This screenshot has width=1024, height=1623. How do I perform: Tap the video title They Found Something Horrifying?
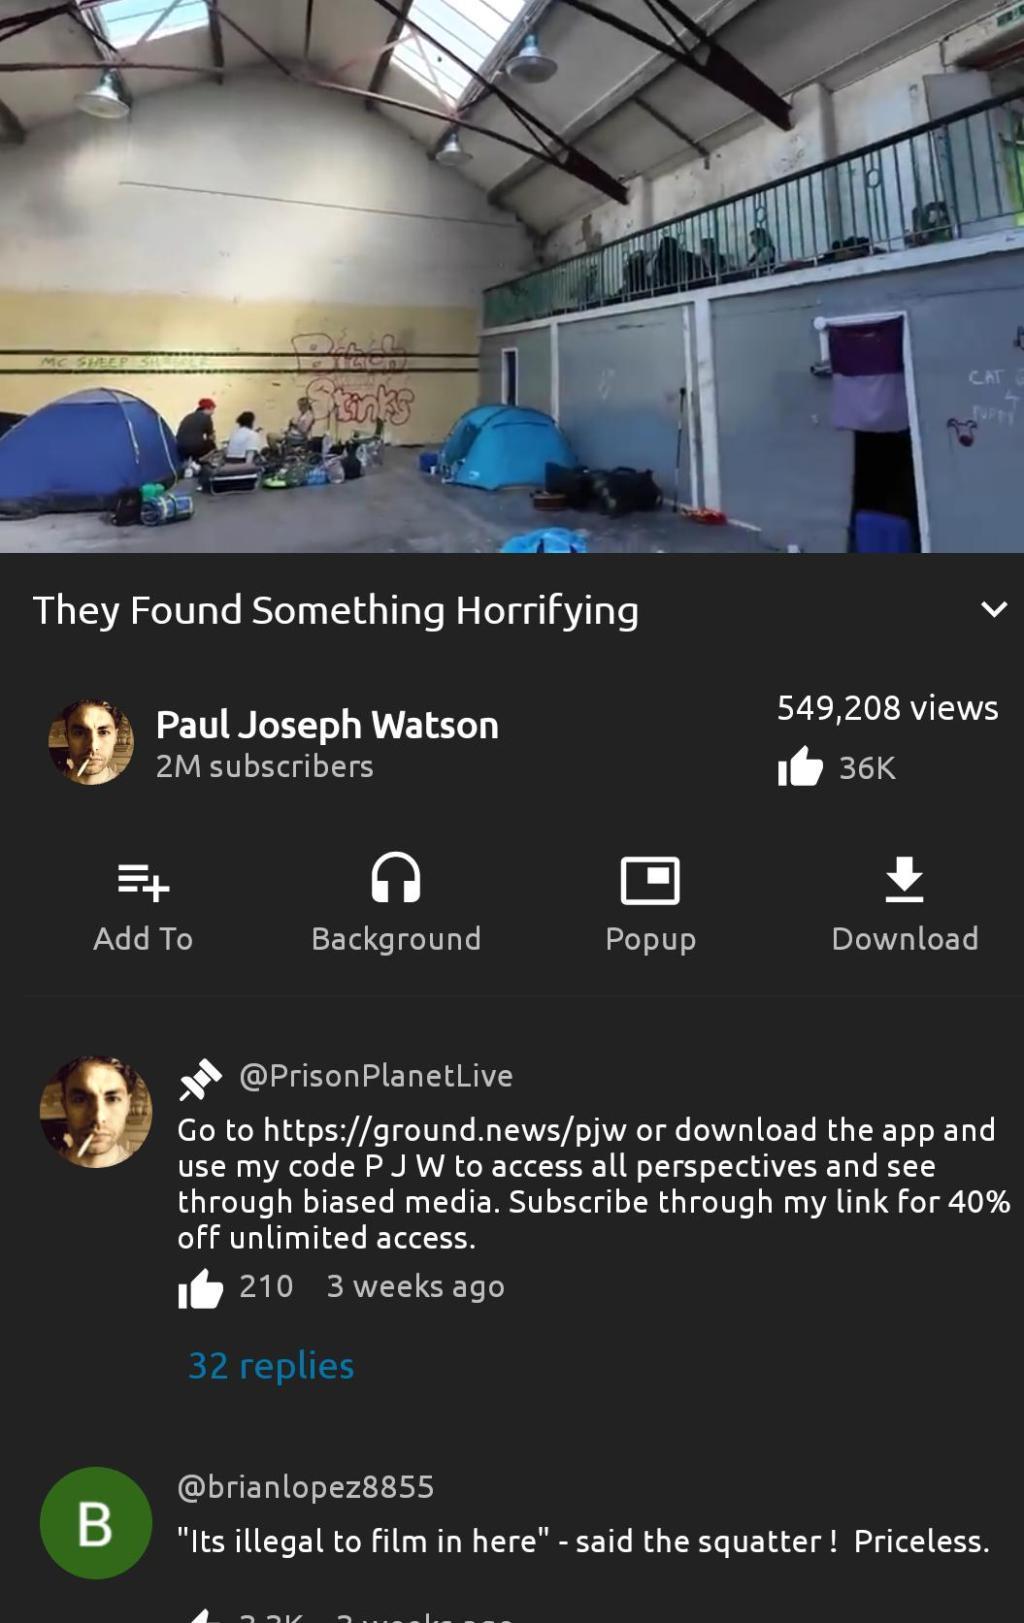[x=336, y=610]
